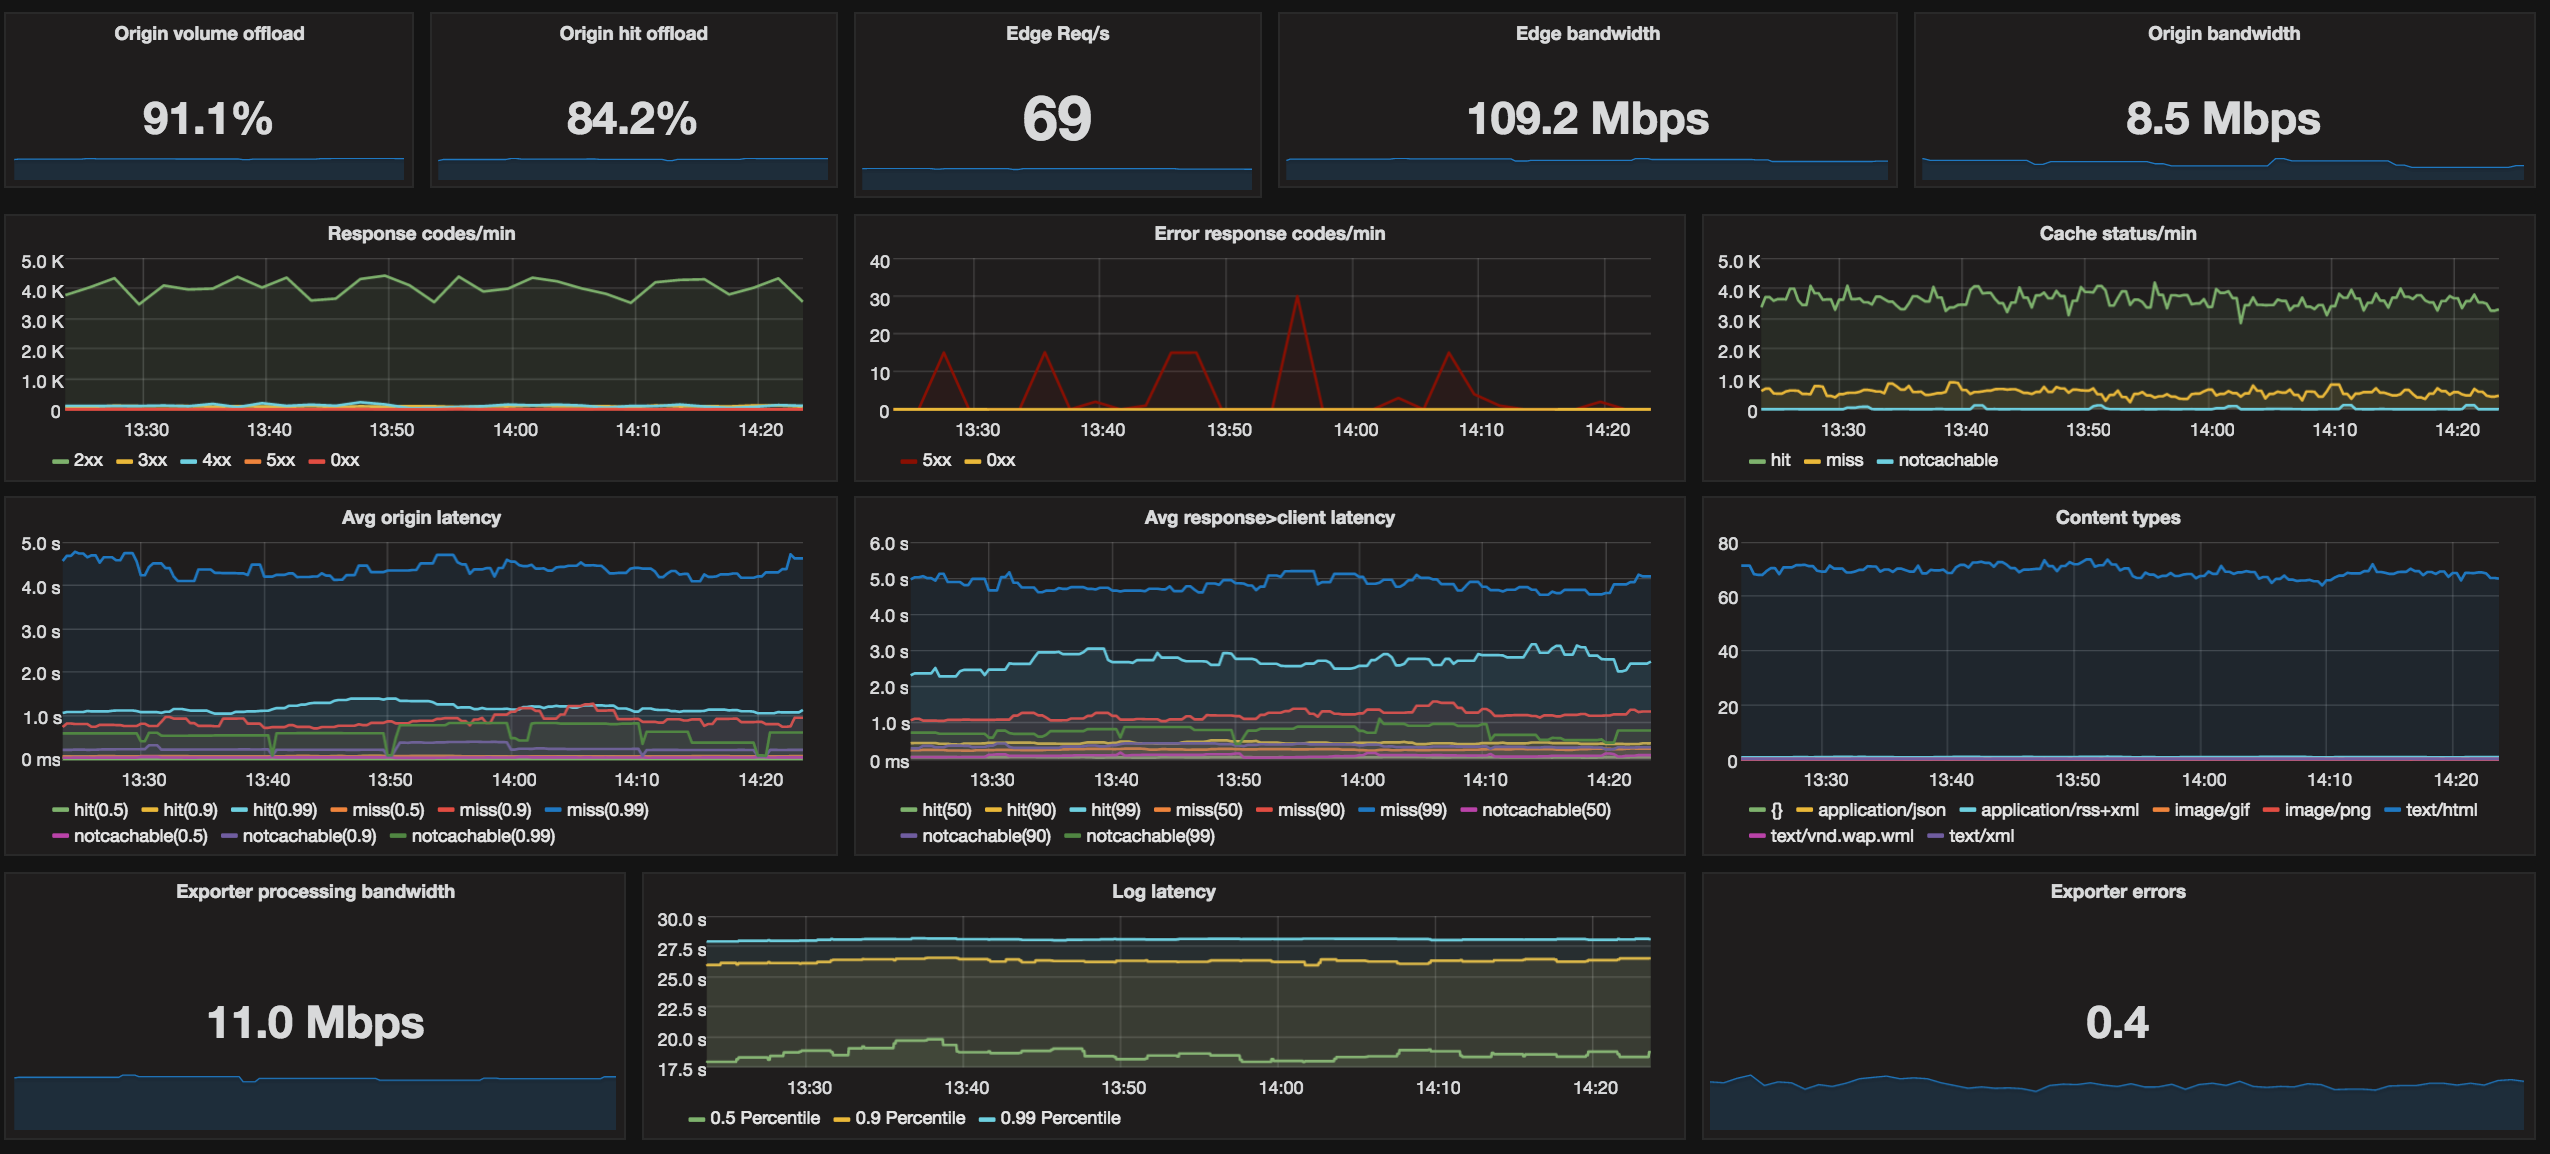Toggle notcachable(50) in response>client latency legend

pyautogui.click(x=1546, y=810)
